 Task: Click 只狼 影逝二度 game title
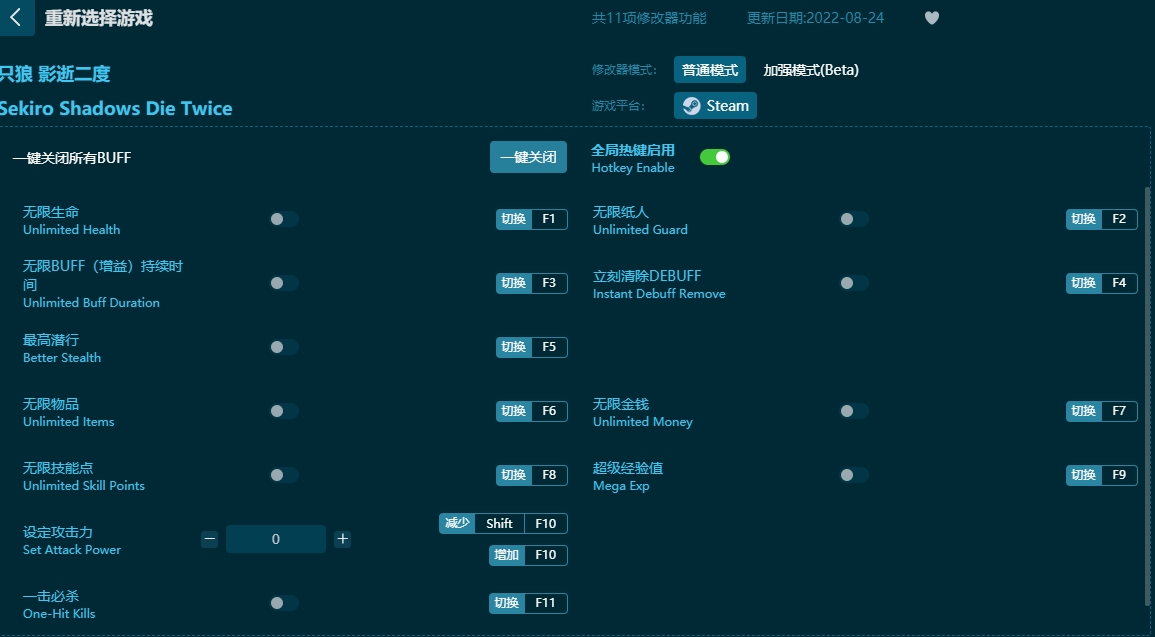[55, 74]
